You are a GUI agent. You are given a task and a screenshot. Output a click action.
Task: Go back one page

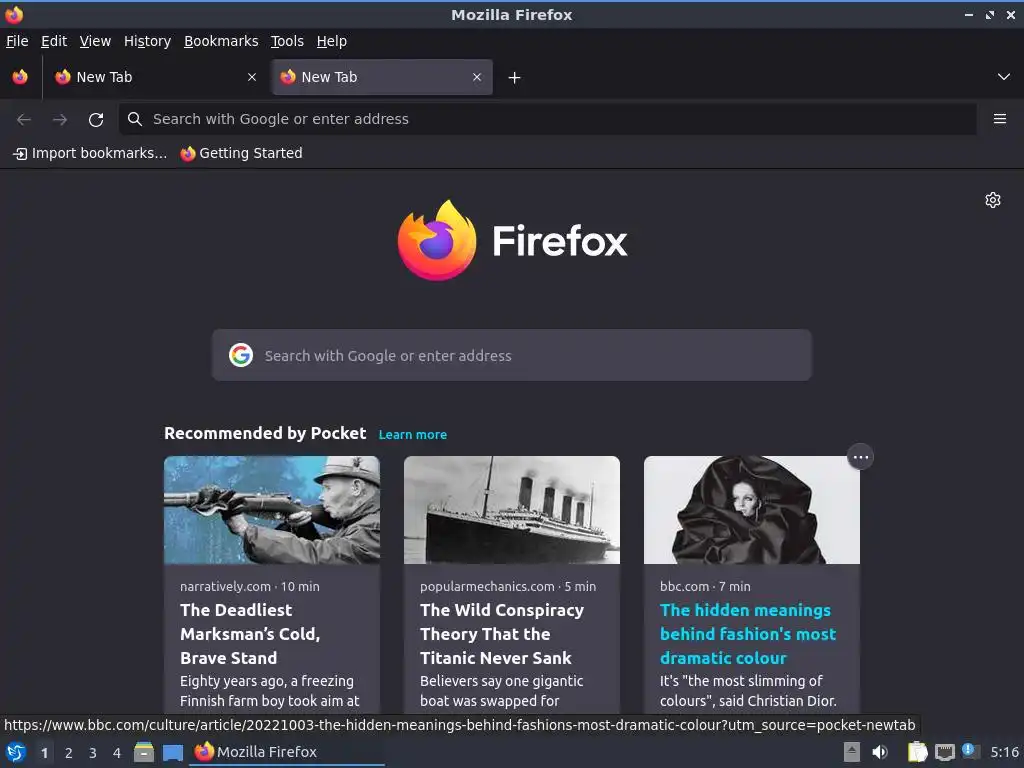[24, 119]
